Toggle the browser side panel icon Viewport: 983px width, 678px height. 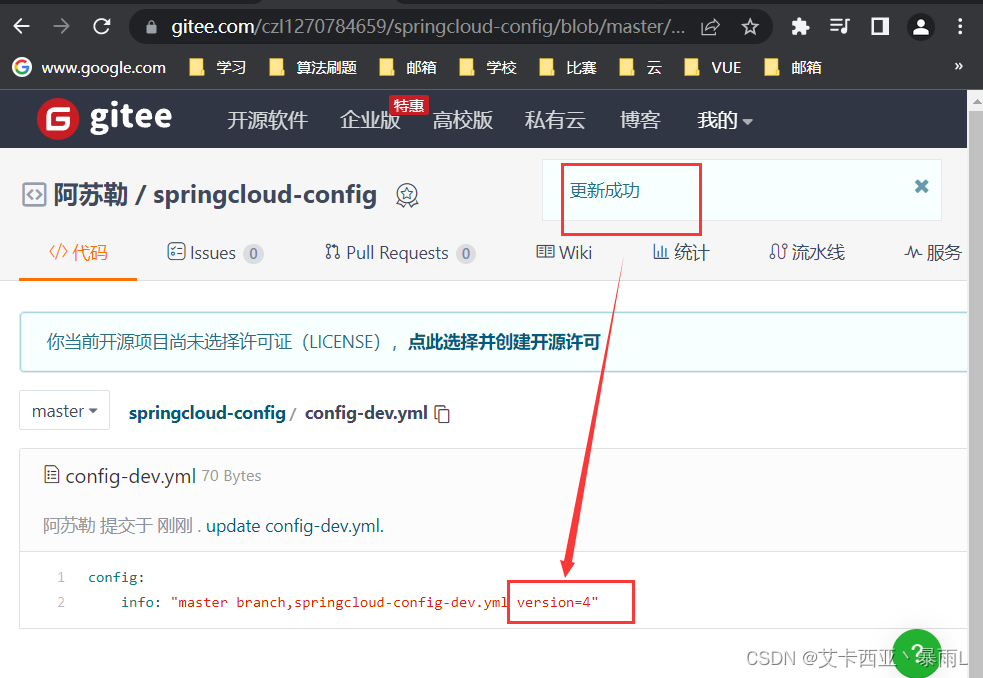pos(880,26)
